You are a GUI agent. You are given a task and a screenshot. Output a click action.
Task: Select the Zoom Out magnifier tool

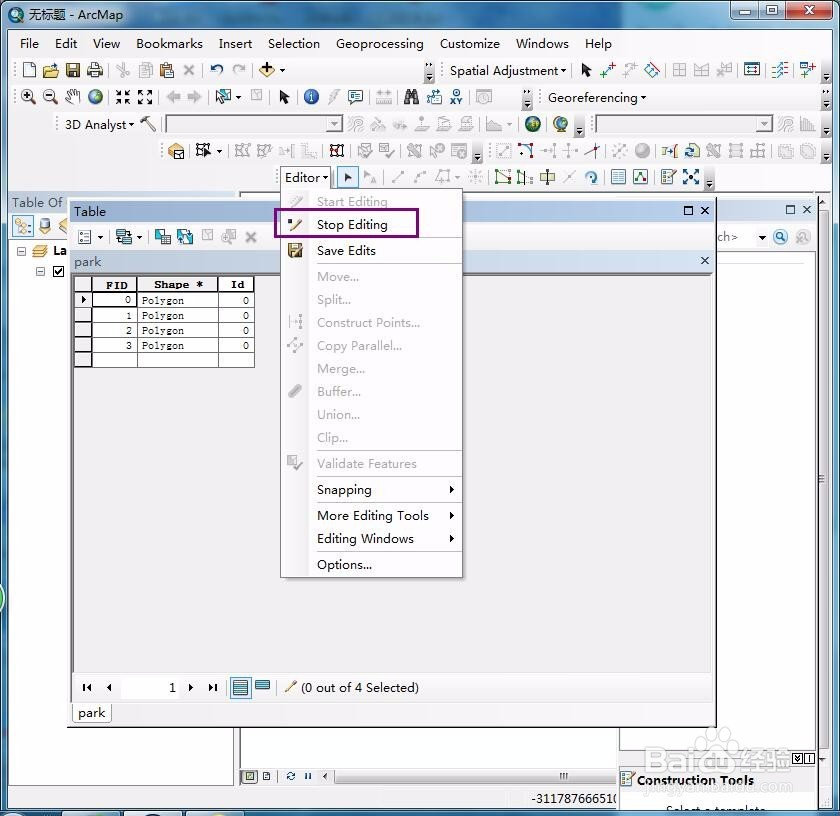(x=50, y=96)
